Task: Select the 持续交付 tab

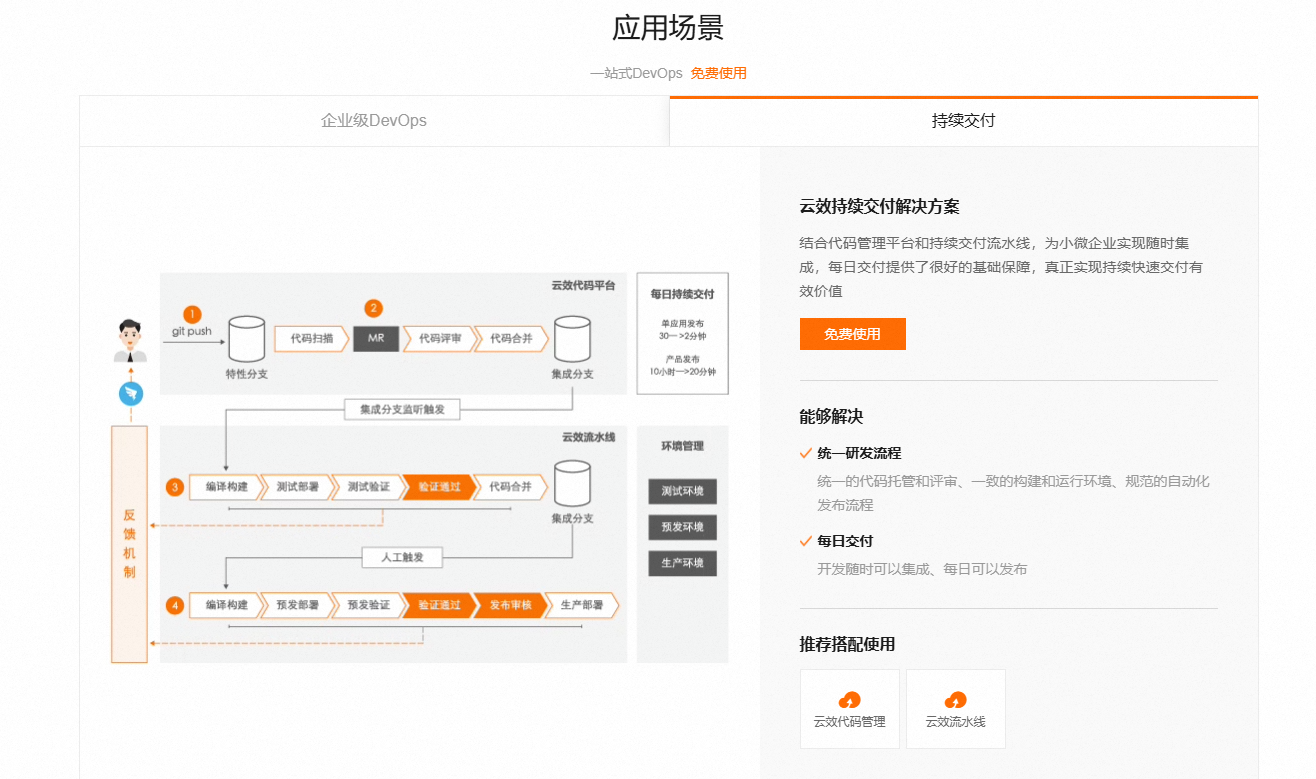Action: [963, 121]
